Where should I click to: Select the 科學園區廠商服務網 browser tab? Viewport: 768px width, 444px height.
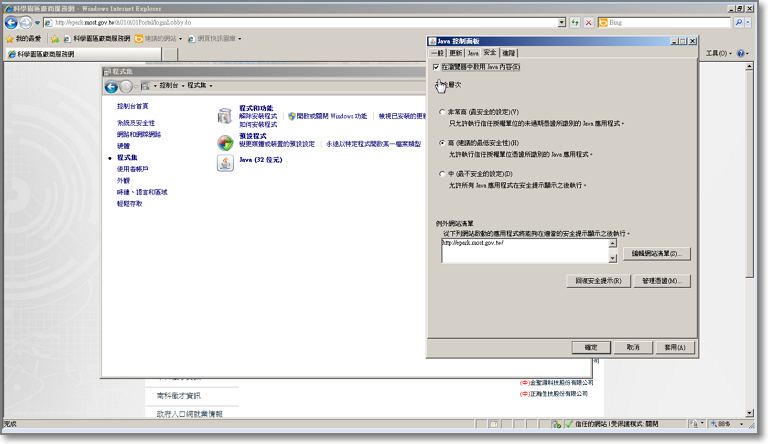point(83,54)
